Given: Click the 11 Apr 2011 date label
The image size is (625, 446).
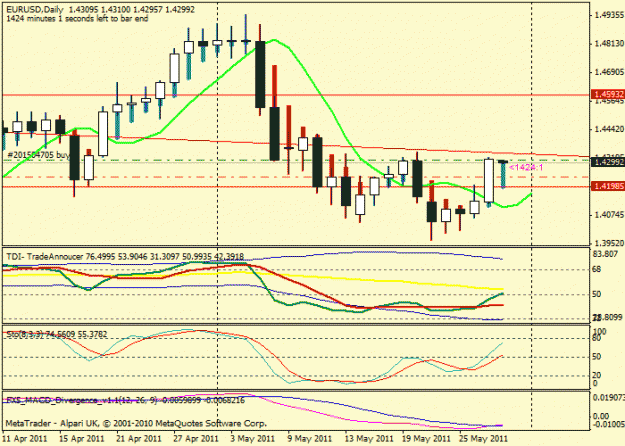Looking at the screenshot, I should pyautogui.click(x=24, y=439).
